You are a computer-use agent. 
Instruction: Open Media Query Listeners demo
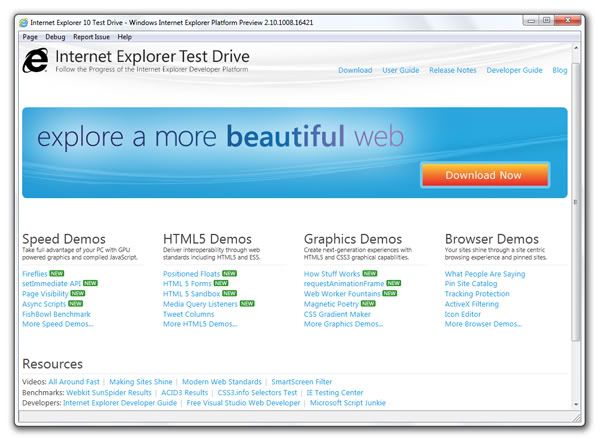[x=200, y=304]
